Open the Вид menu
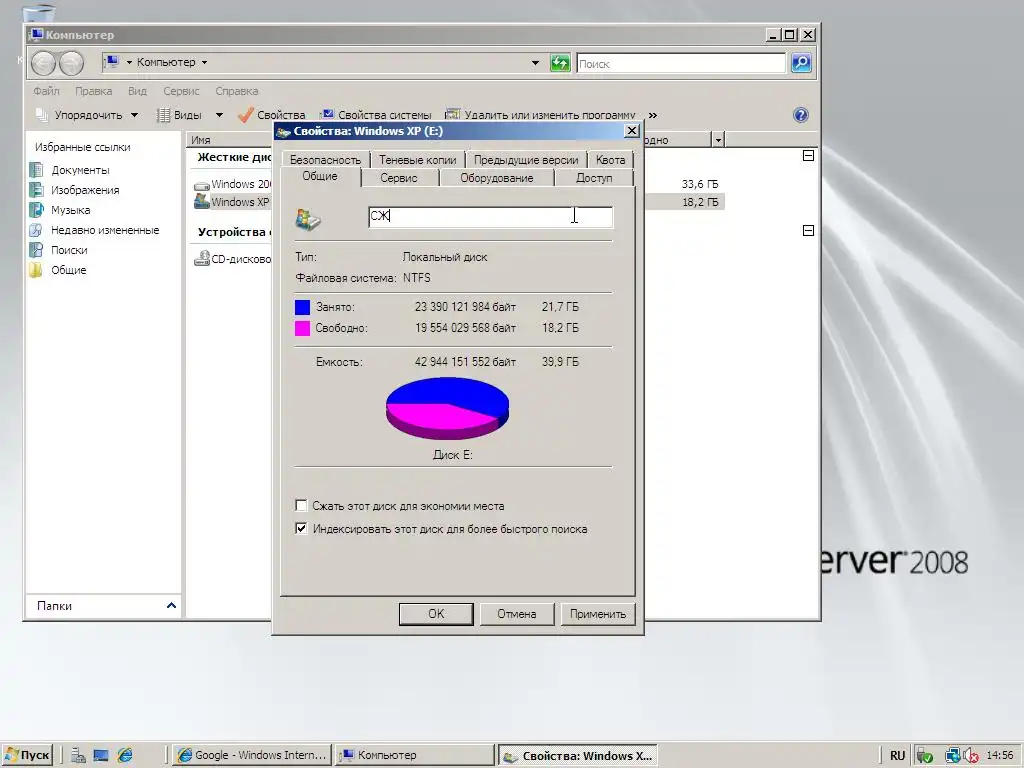Screen dimensions: 1024x768 137,91
